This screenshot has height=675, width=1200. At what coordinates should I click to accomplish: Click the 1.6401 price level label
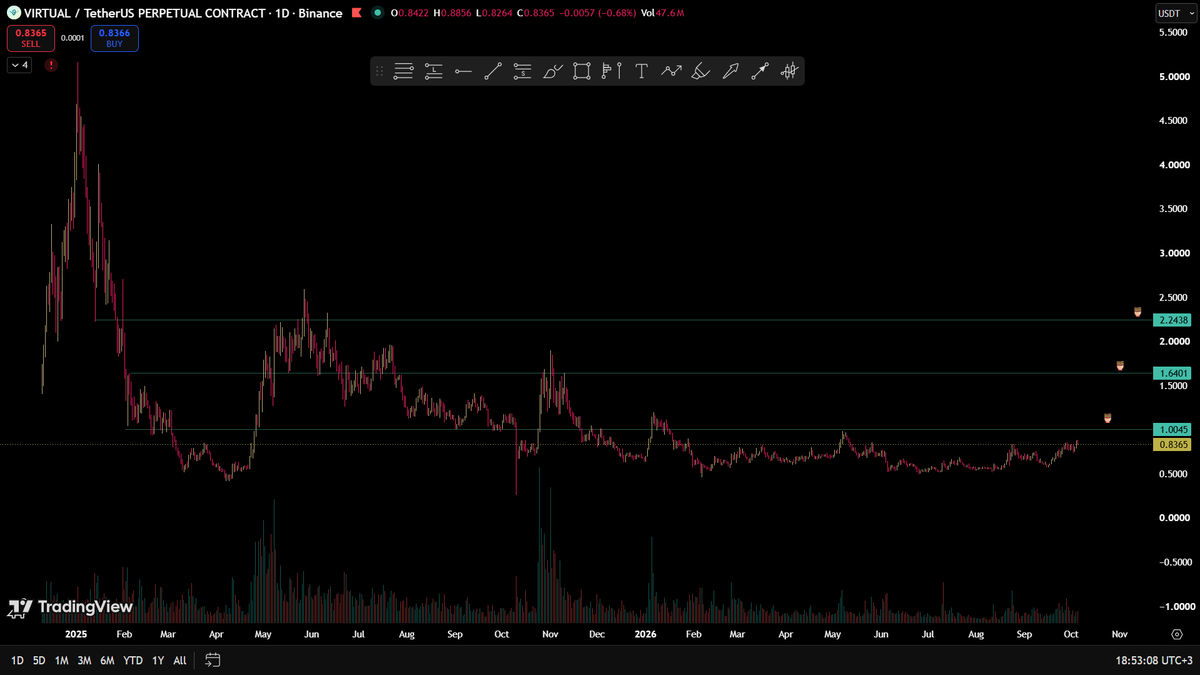click(x=1172, y=373)
